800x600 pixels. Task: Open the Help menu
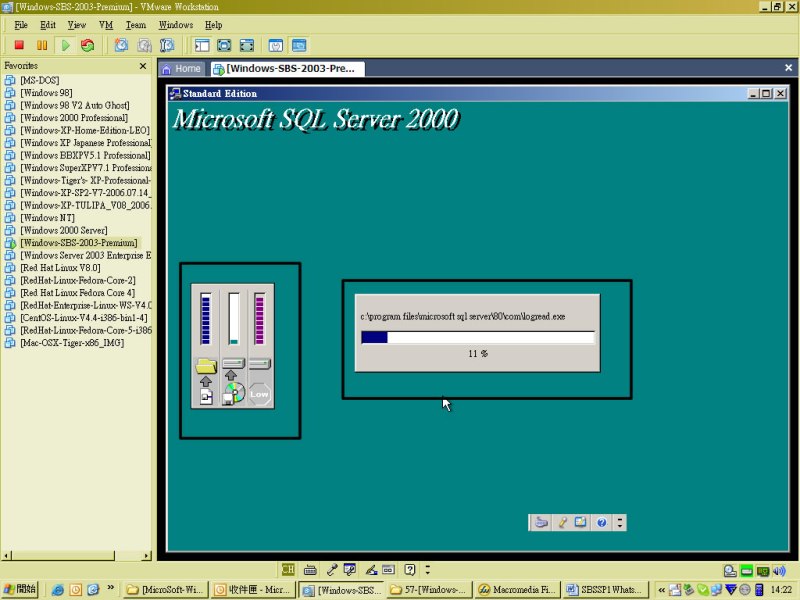pos(213,24)
